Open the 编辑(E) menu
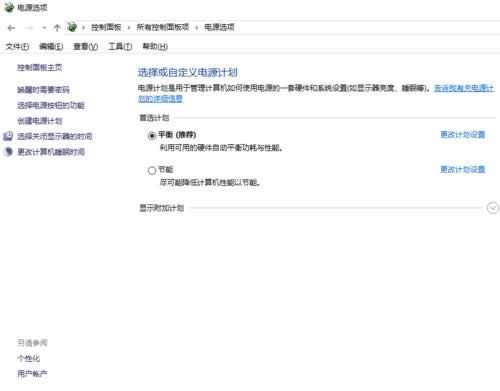 coord(51,47)
